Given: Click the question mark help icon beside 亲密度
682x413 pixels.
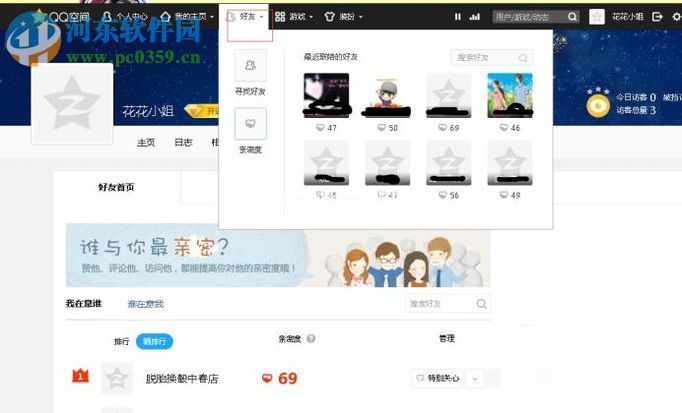Looking at the screenshot, I should pos(311,339).
